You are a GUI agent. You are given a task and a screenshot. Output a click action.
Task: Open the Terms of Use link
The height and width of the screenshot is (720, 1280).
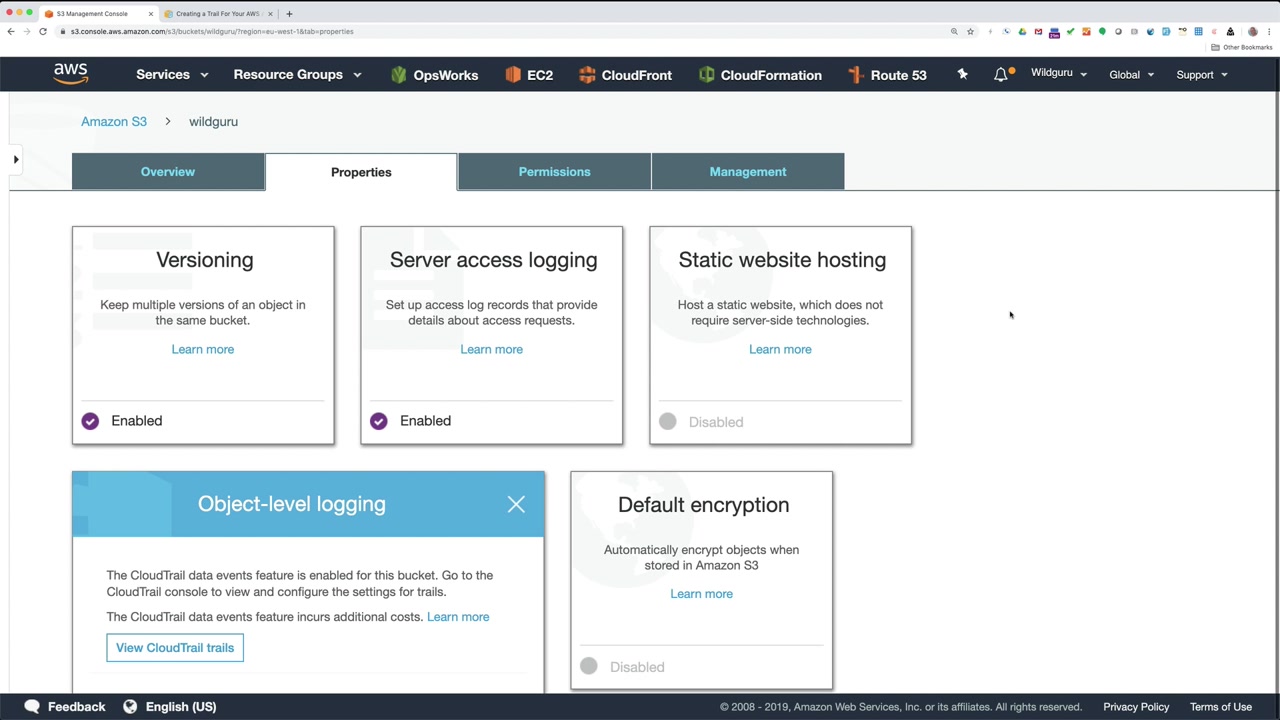coord(1221,707)
